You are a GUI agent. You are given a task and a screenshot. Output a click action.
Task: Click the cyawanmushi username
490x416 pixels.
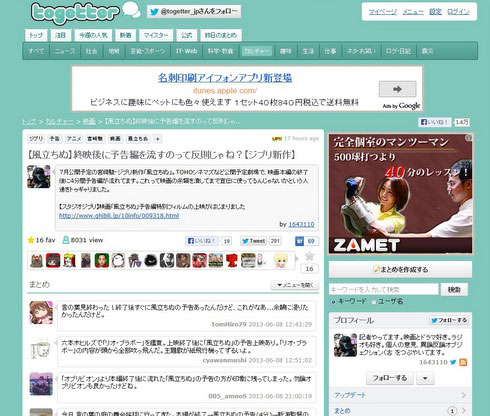224,360
